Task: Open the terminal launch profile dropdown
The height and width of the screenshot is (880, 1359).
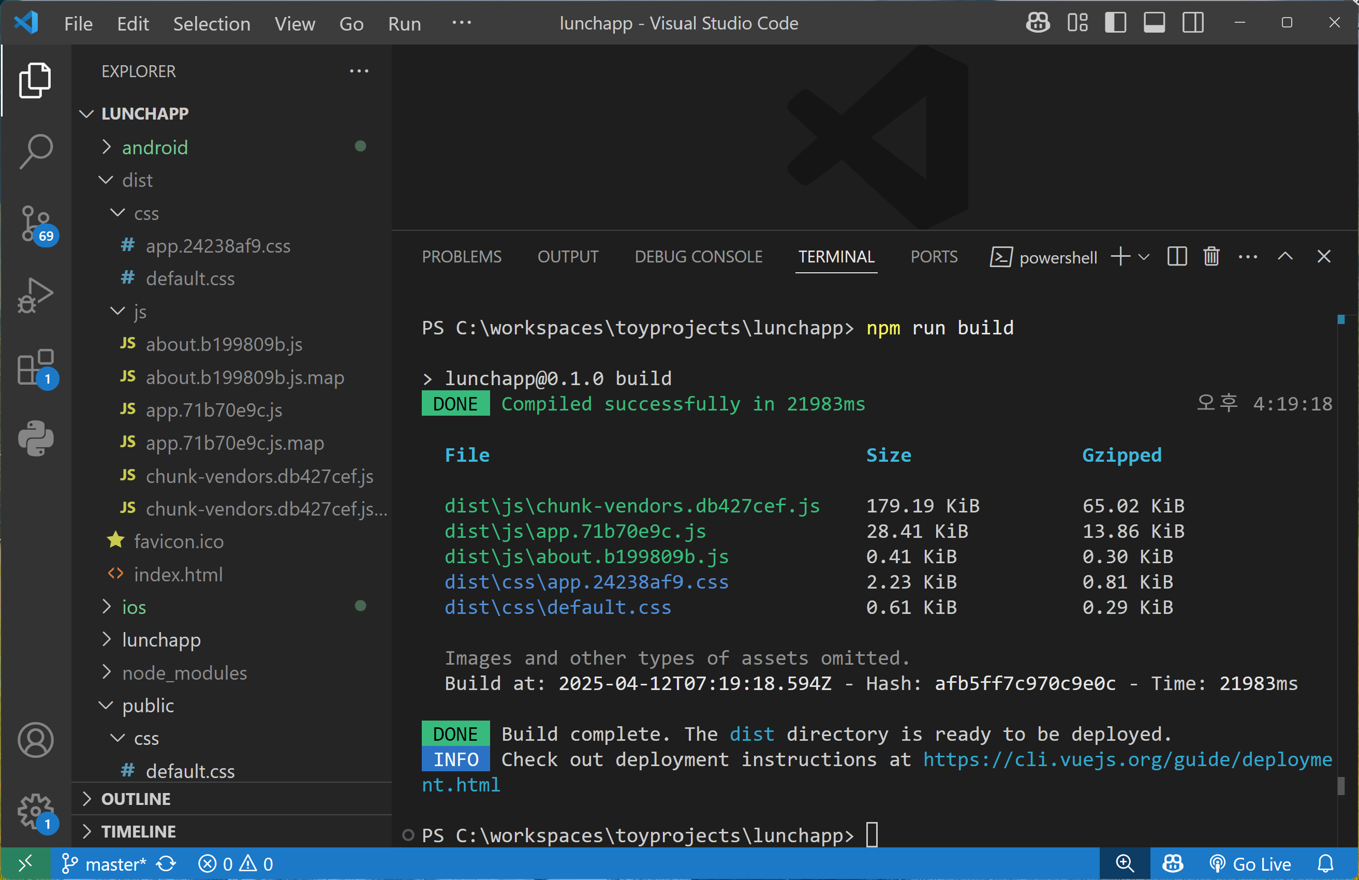Action: [x=1144, y=257]
